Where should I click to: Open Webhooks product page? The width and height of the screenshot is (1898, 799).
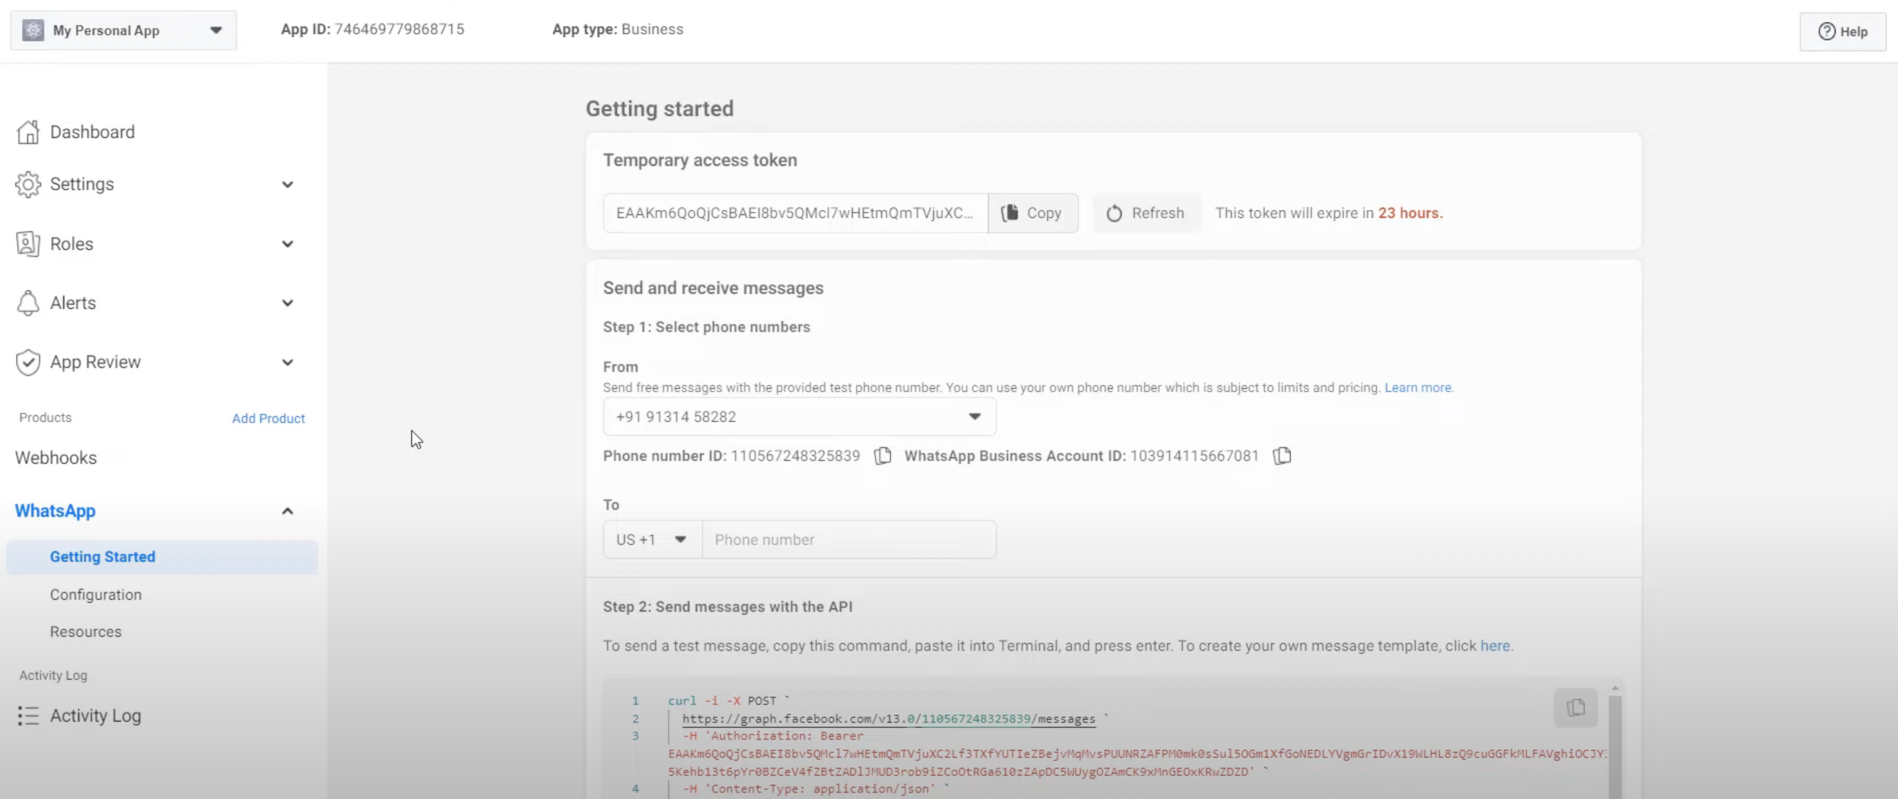tap(56, 458)
